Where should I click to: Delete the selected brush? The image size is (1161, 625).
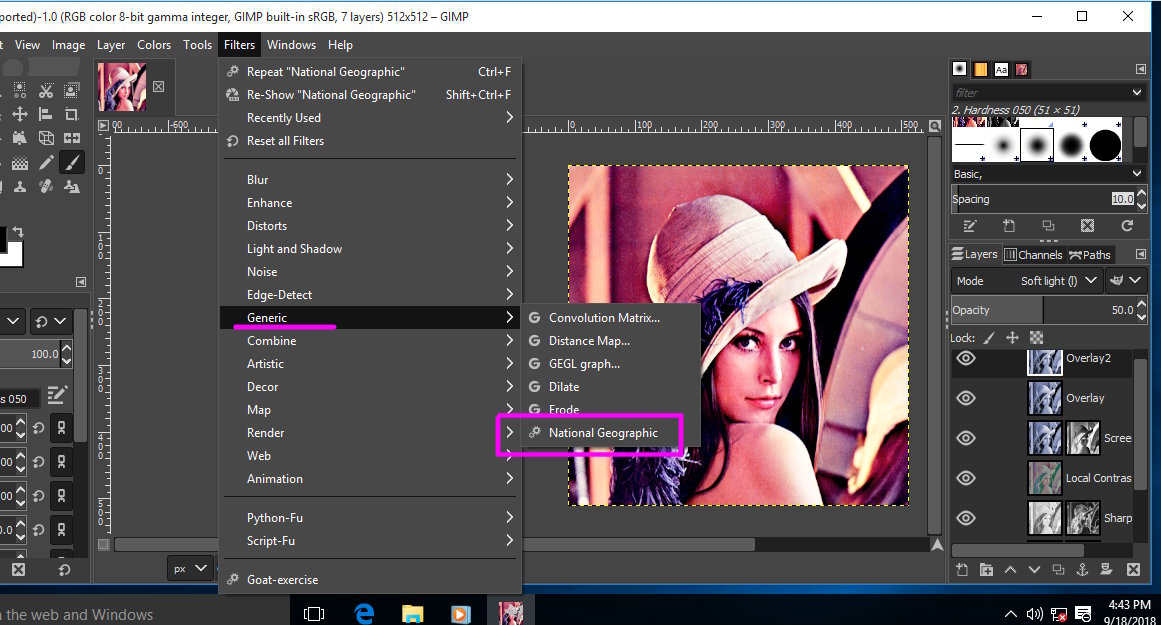coord(1087,226)
